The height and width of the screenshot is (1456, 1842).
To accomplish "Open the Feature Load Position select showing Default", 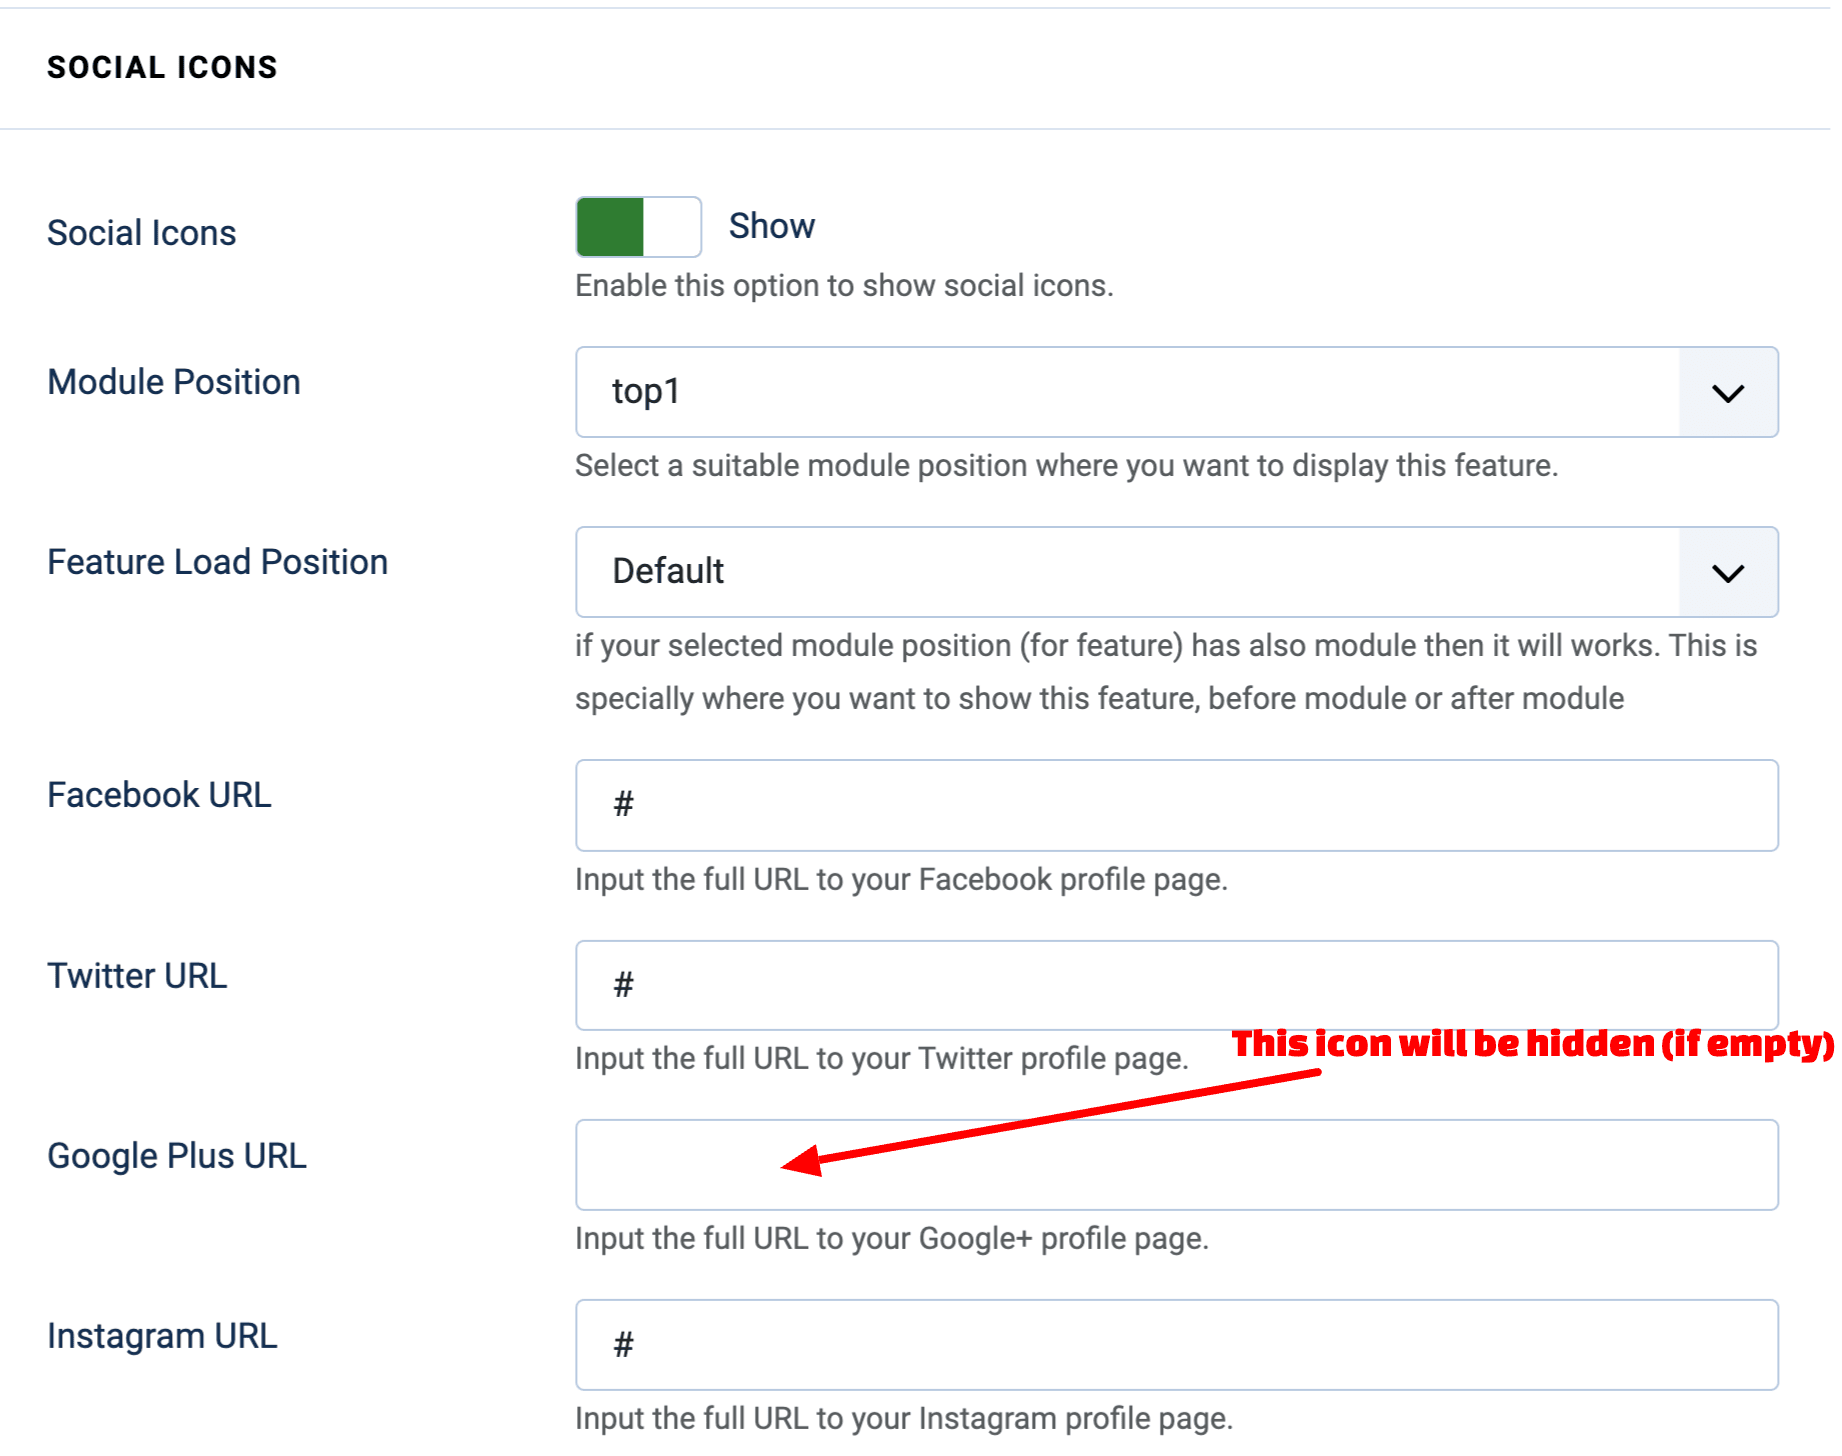I will tap(1125, 573).
